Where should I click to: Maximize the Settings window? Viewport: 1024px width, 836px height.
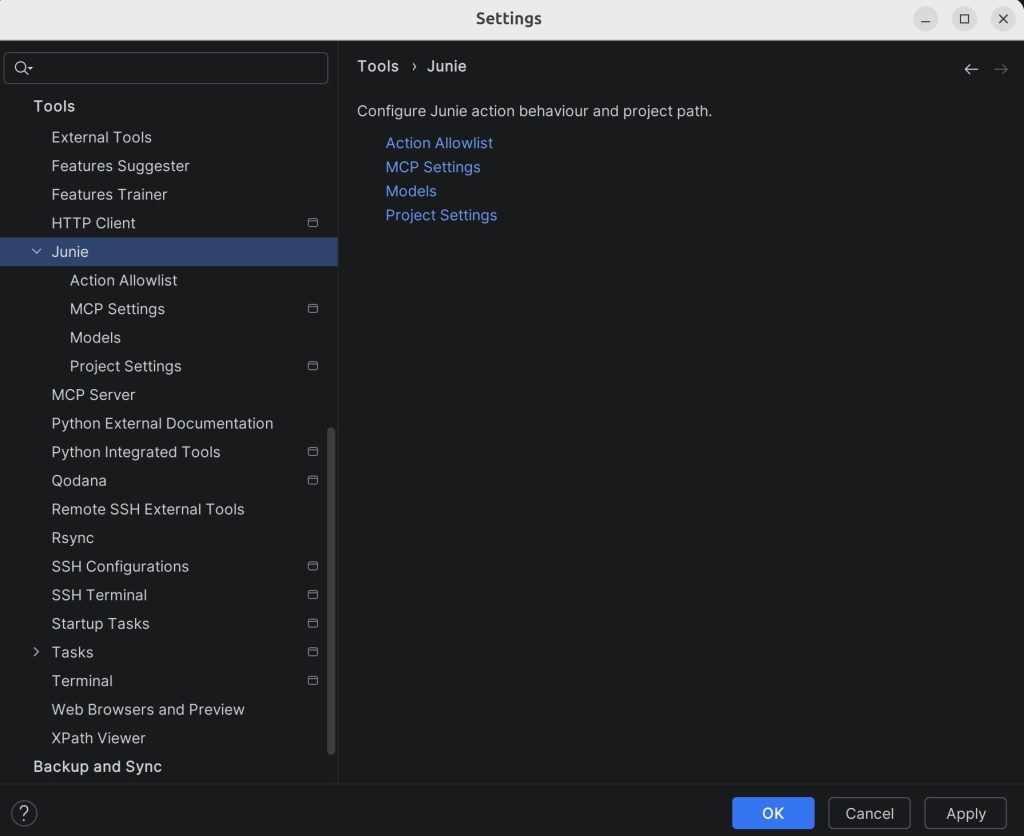point(965,19)
